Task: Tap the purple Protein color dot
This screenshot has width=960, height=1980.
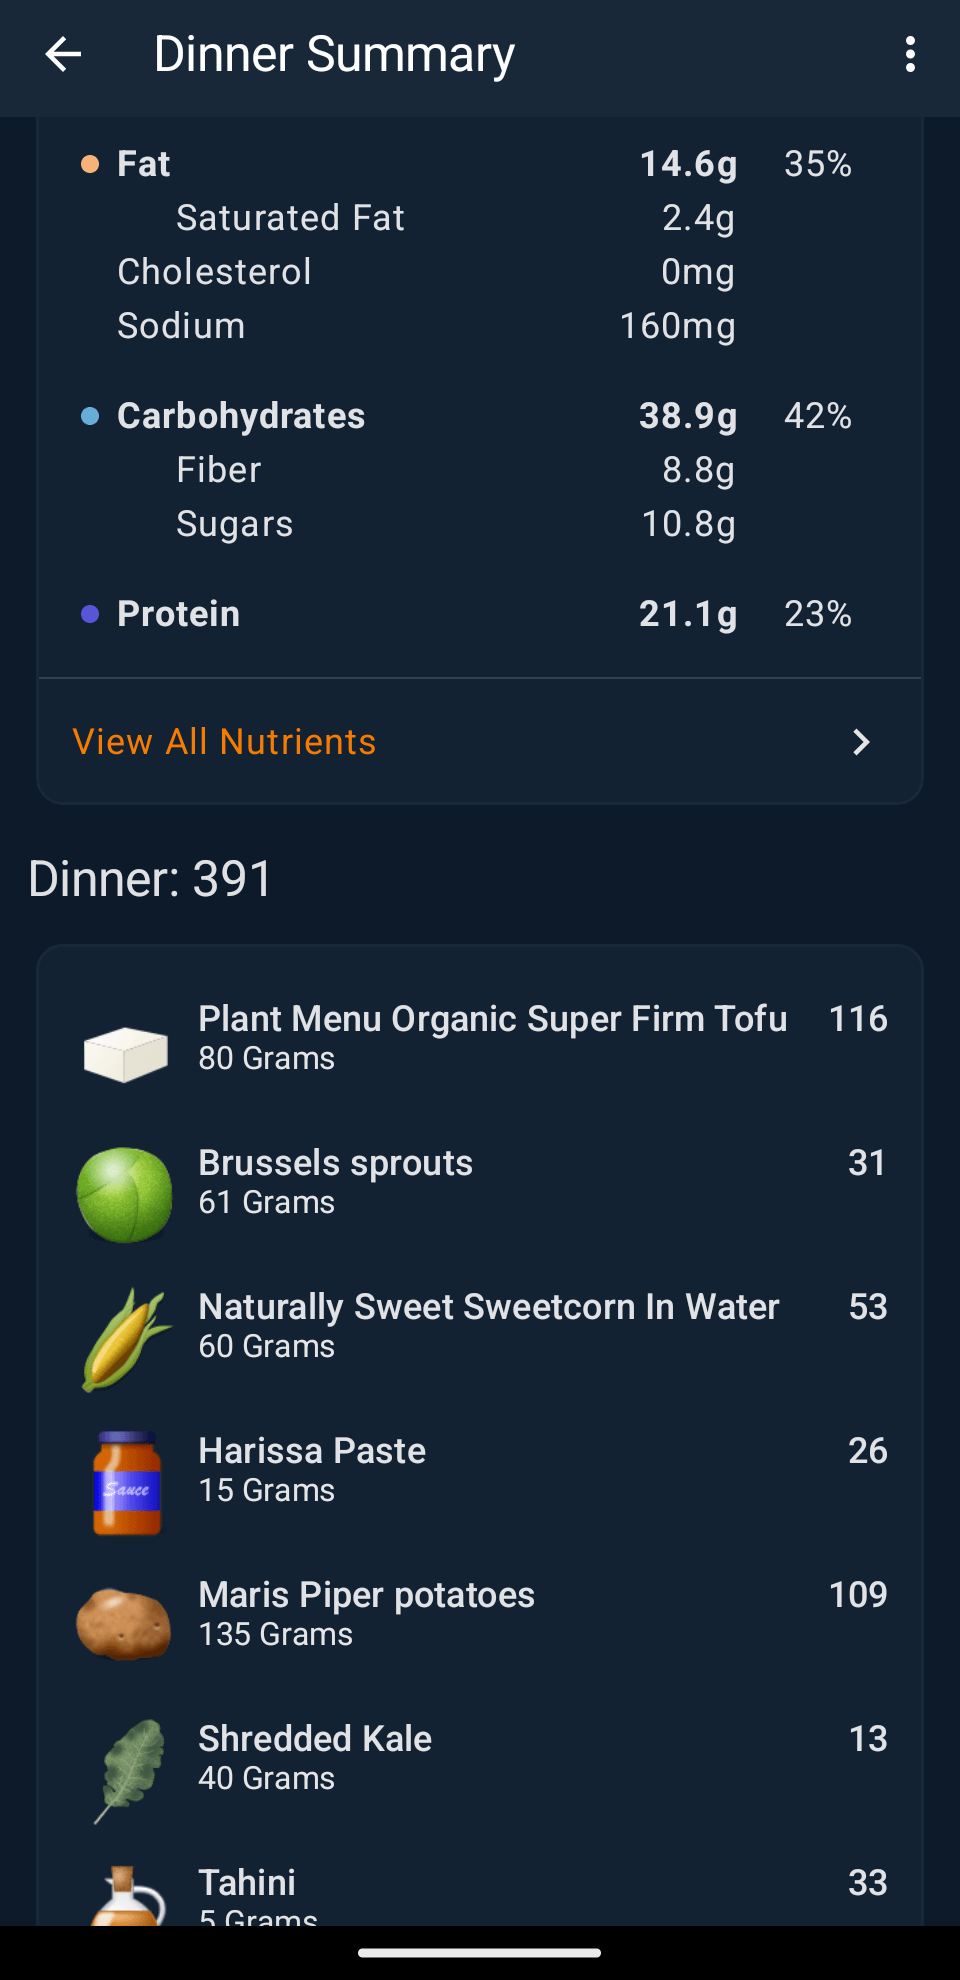Action: coord(90,614)
